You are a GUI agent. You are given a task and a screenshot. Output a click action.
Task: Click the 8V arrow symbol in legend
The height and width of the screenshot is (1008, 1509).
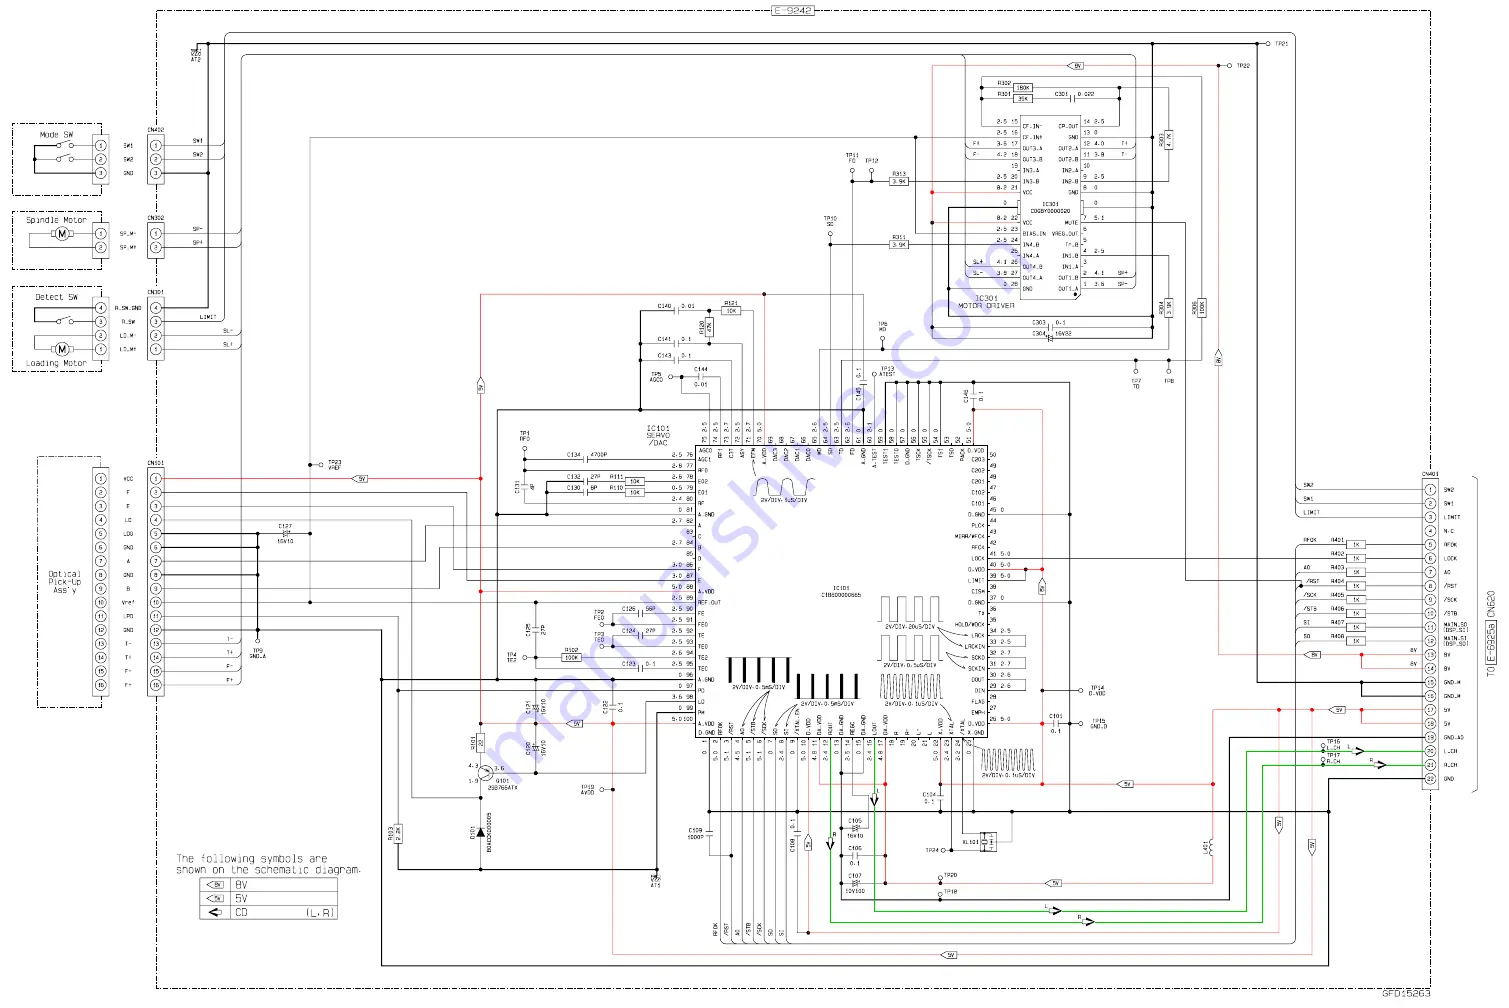point(214,885)
